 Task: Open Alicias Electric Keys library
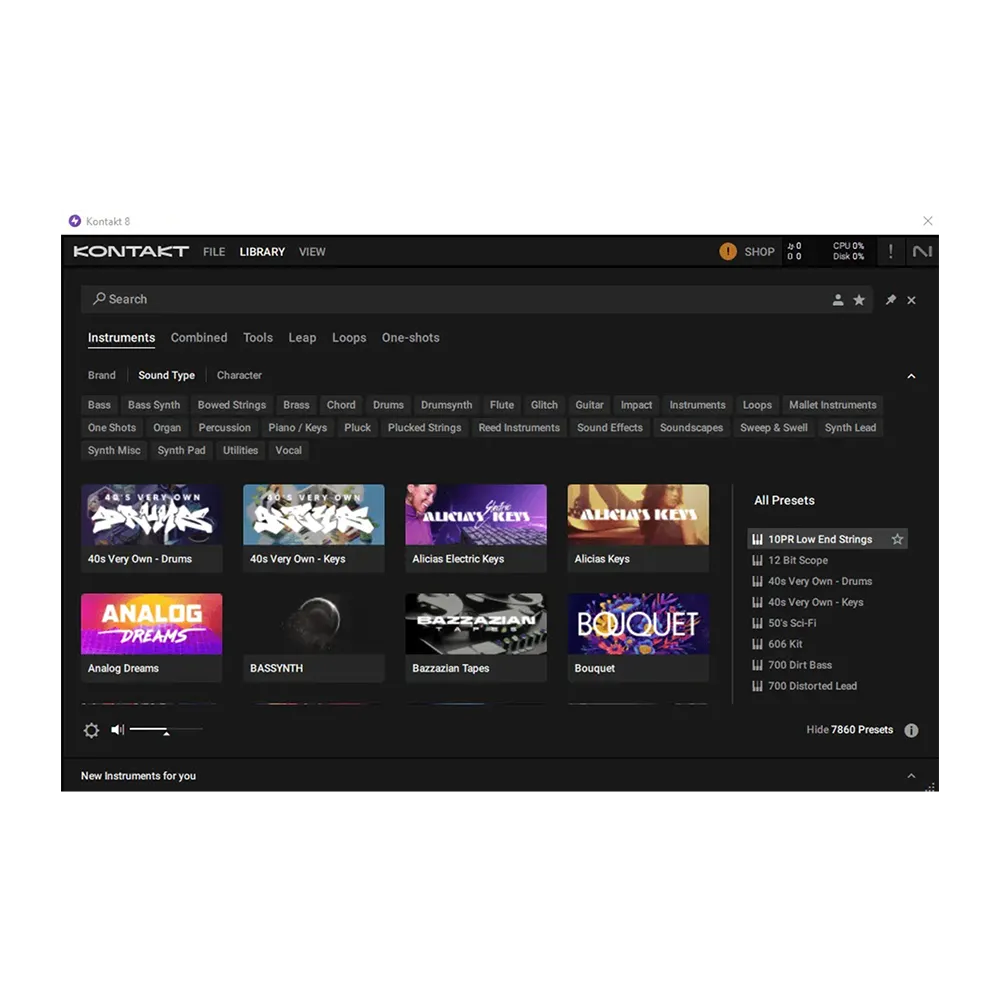[476, 527]
